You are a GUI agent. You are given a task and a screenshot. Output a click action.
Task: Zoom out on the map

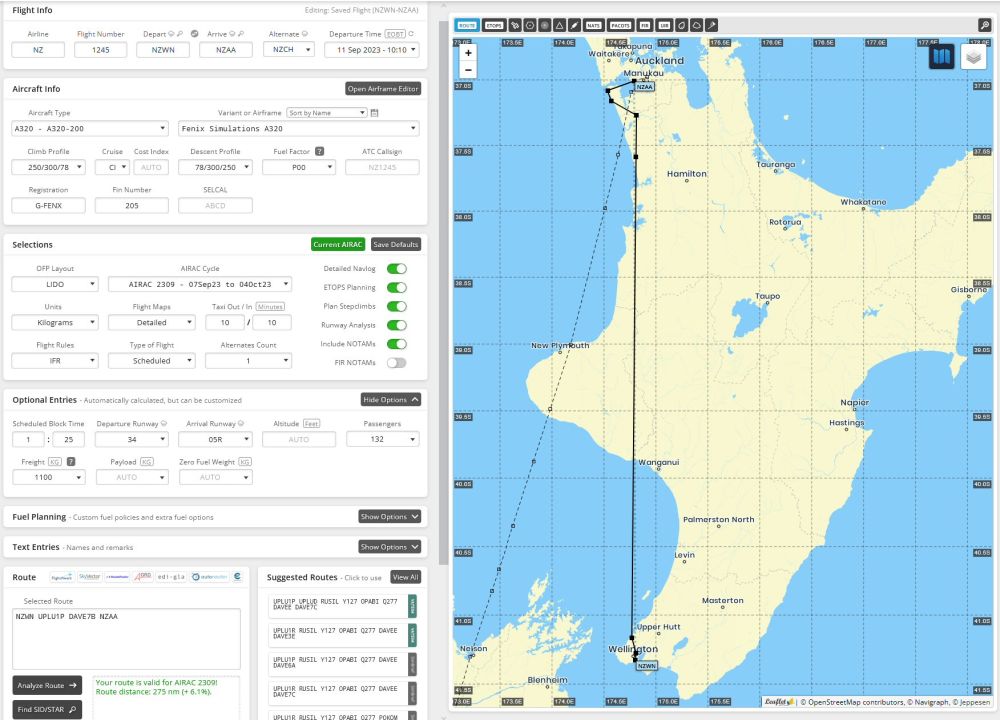coord(468,70)
